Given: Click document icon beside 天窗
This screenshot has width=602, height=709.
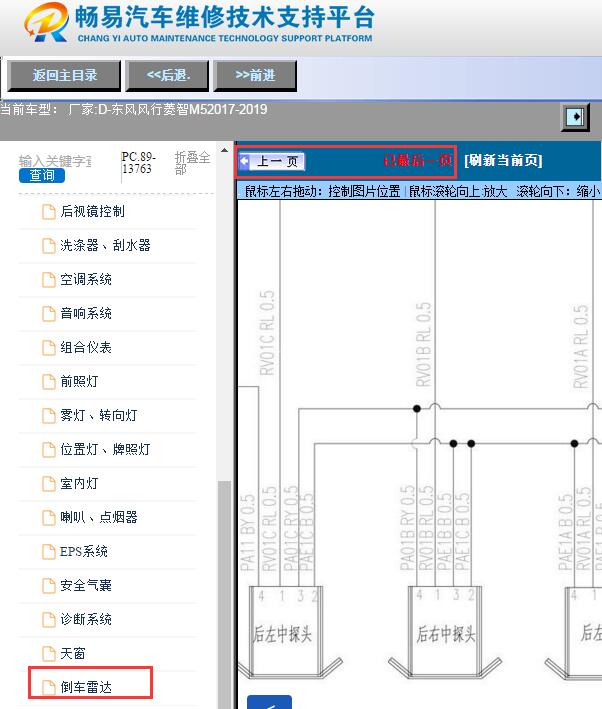Looking at the screenshot, I should [x=48, y=654].
